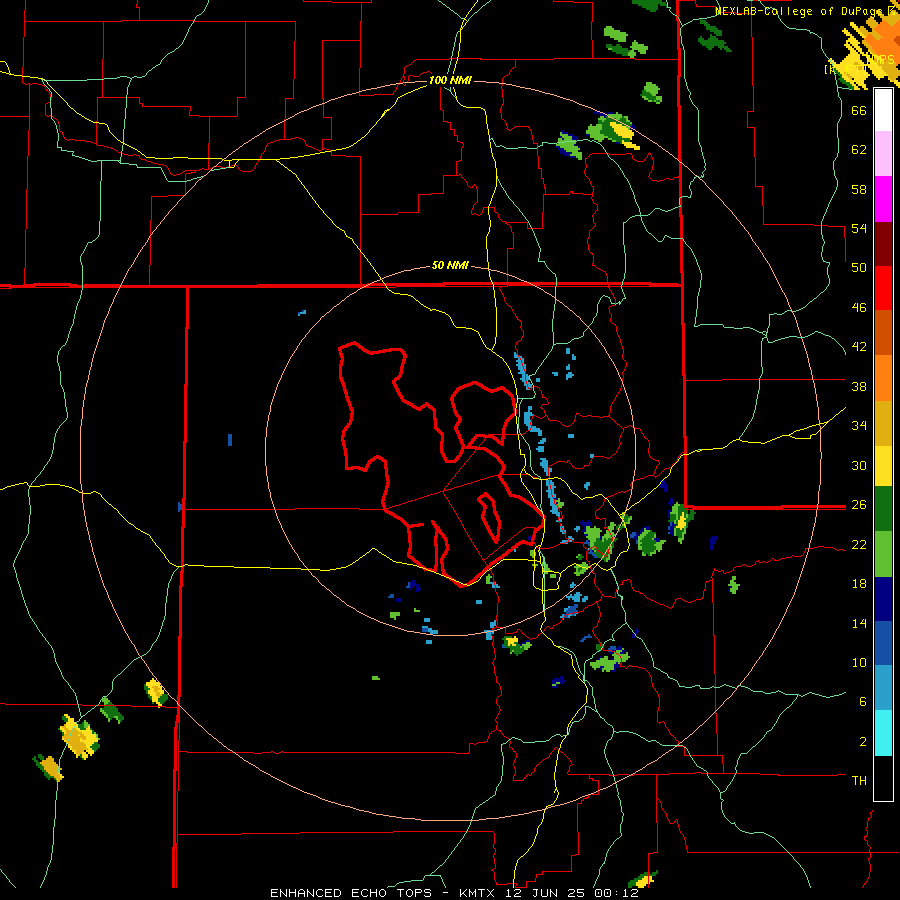The width and height of the screenshot is (900, 900).
Task: Choose the yellow swatch between 34 and 30
Action: (883, 466)
